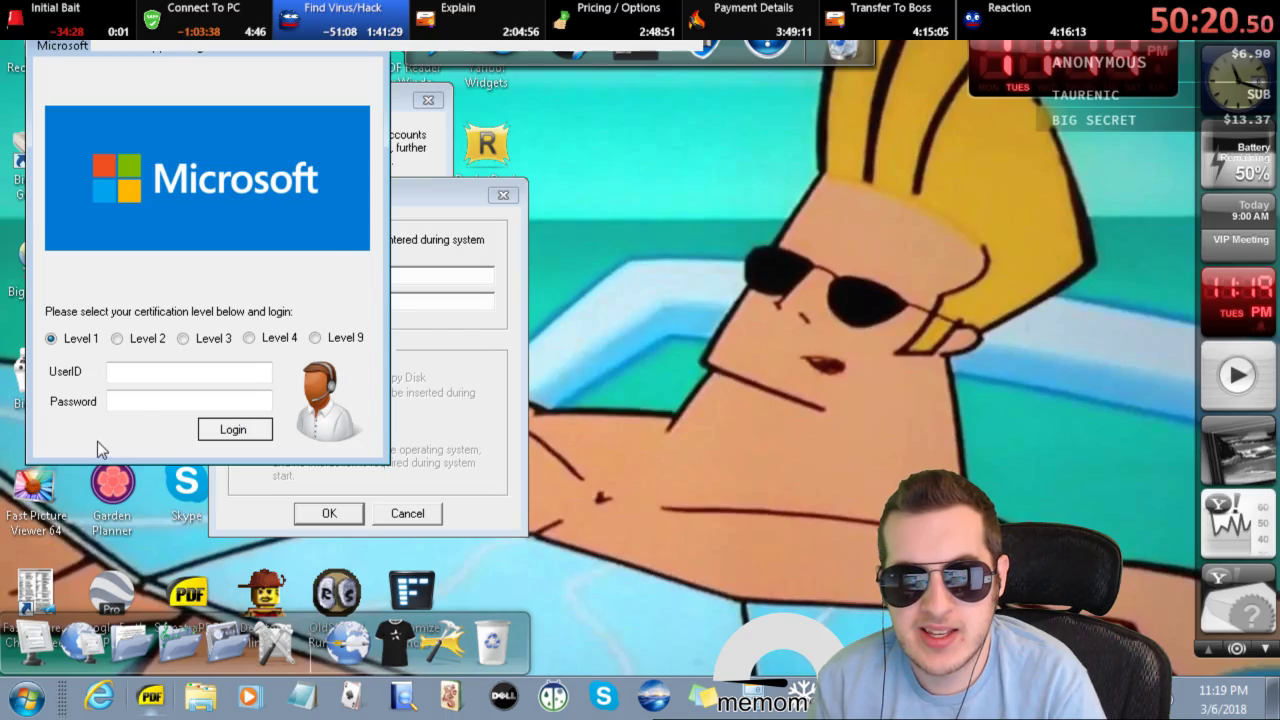Open the Mahjong tile taskbar icon

click(x=451, y=696)
